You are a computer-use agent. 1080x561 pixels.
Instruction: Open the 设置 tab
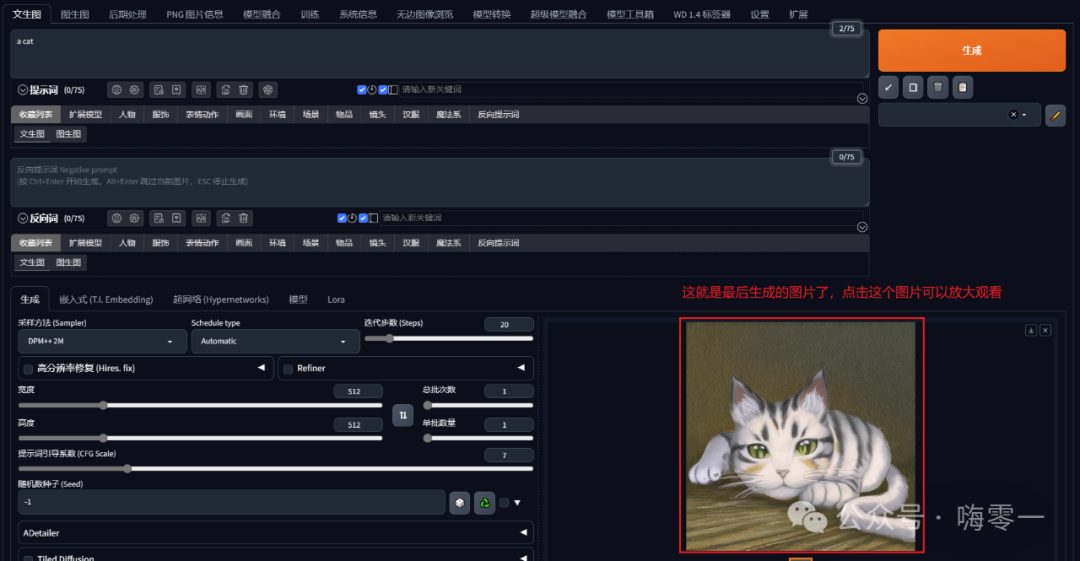(759, 14)
